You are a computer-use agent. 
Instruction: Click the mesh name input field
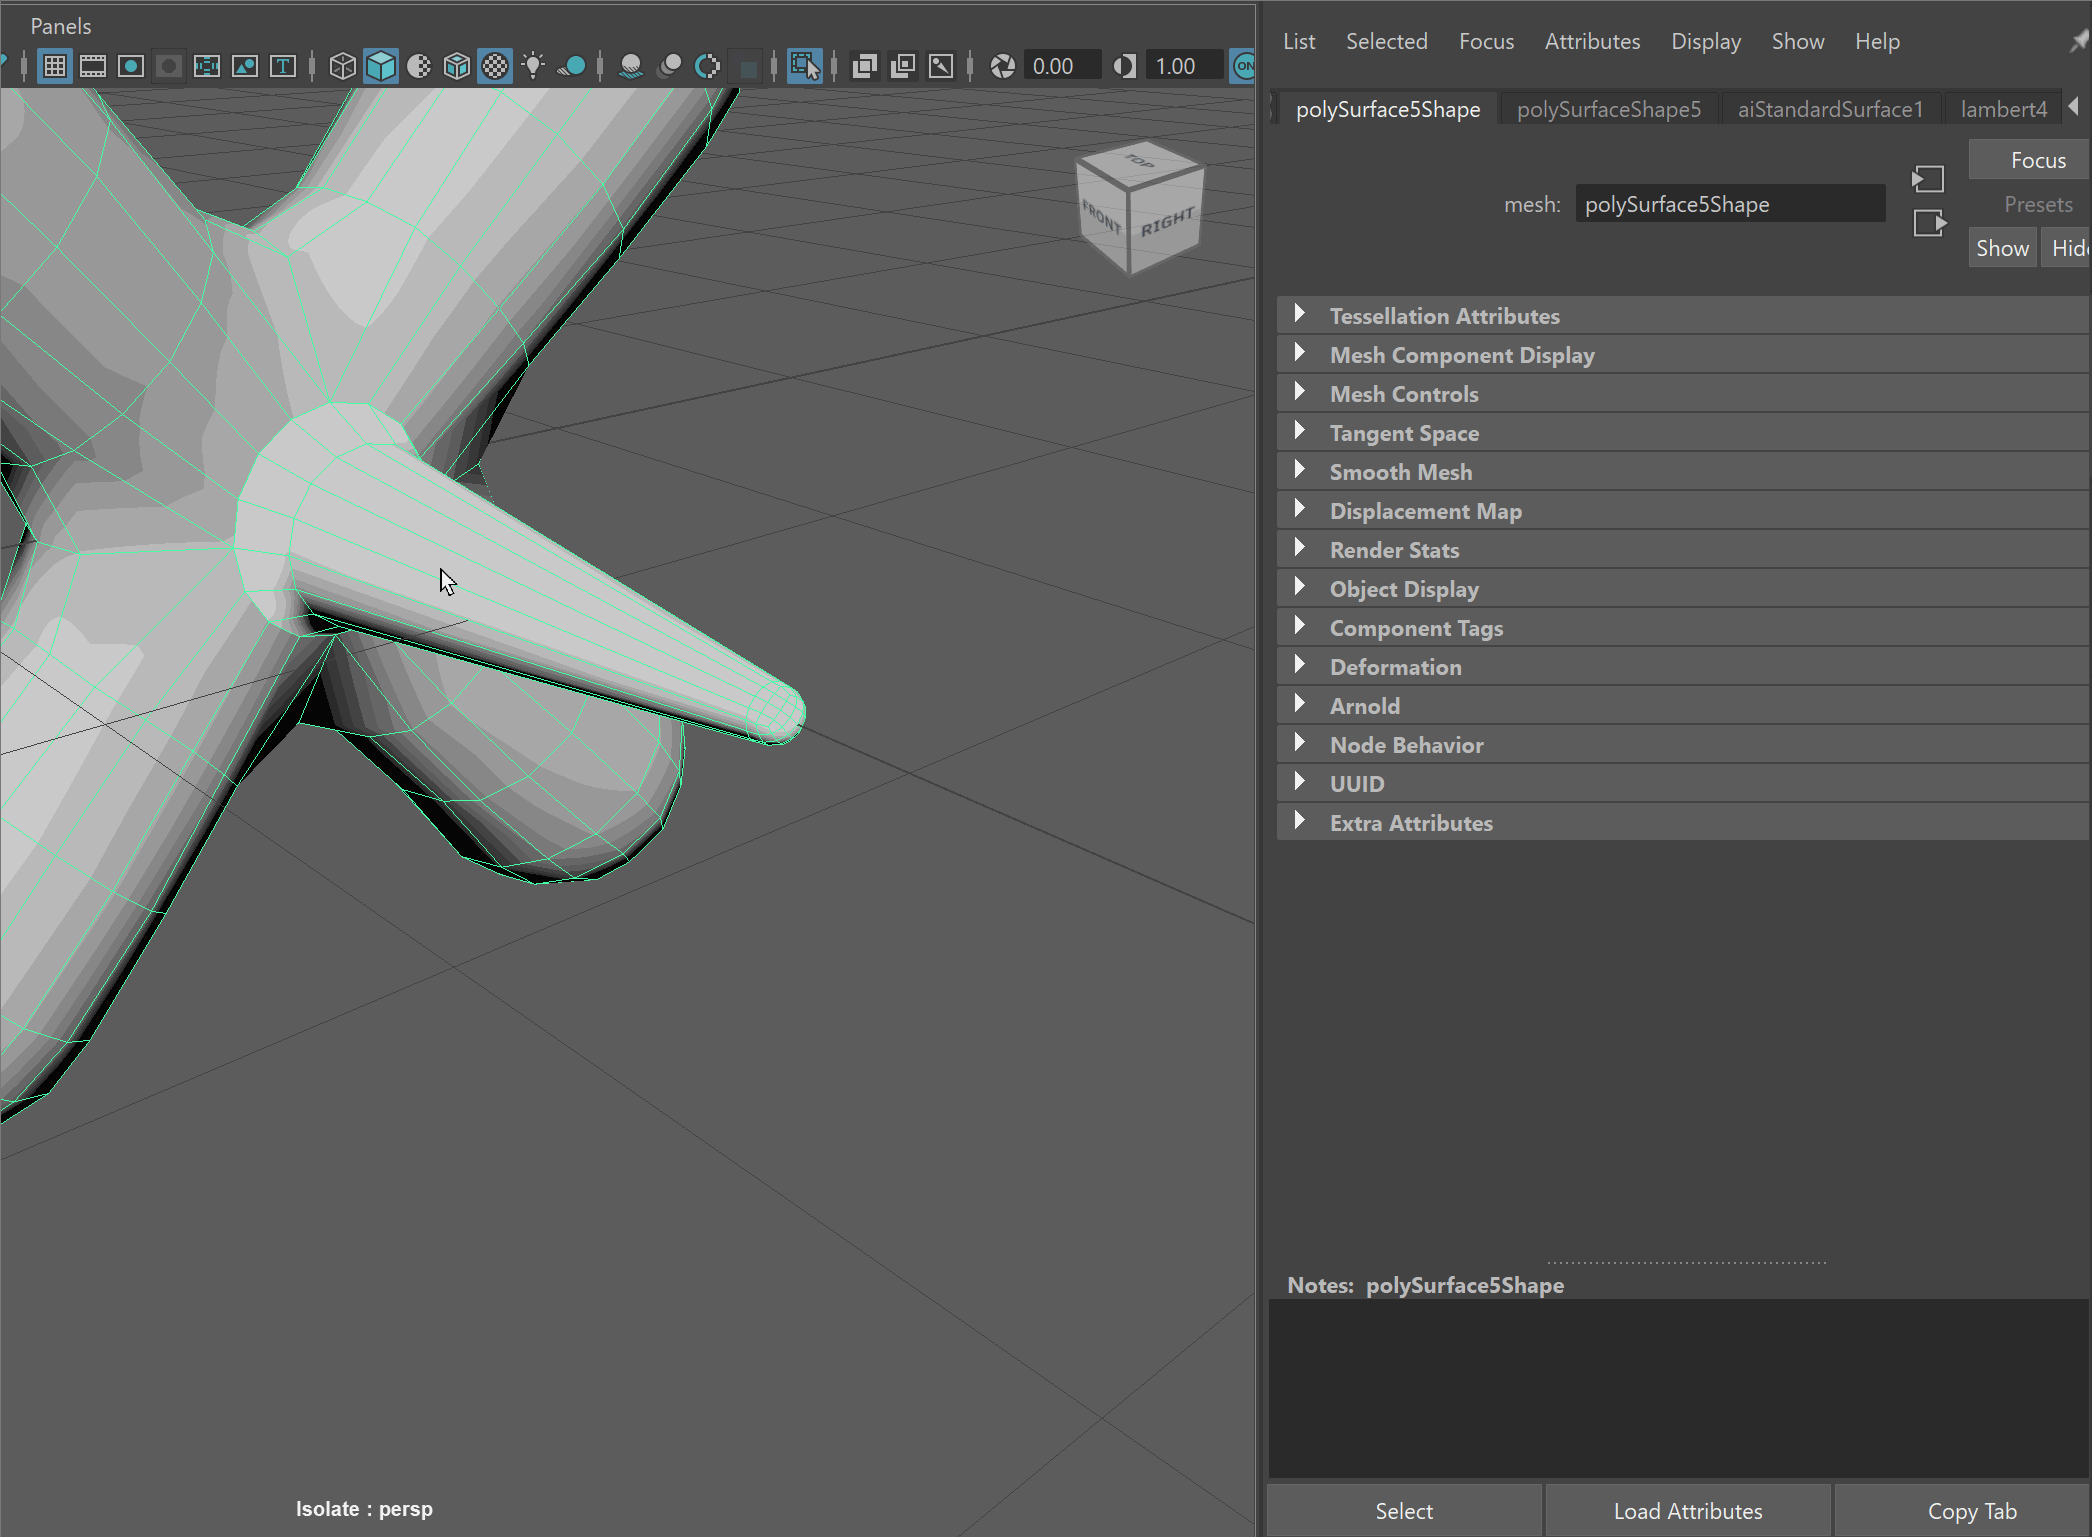coord(1729,204)
